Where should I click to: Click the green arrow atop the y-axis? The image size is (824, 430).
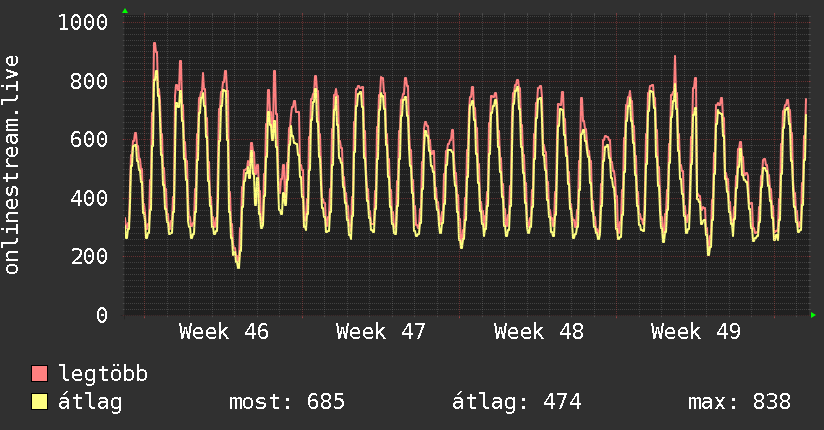click(x=125, y=11)
